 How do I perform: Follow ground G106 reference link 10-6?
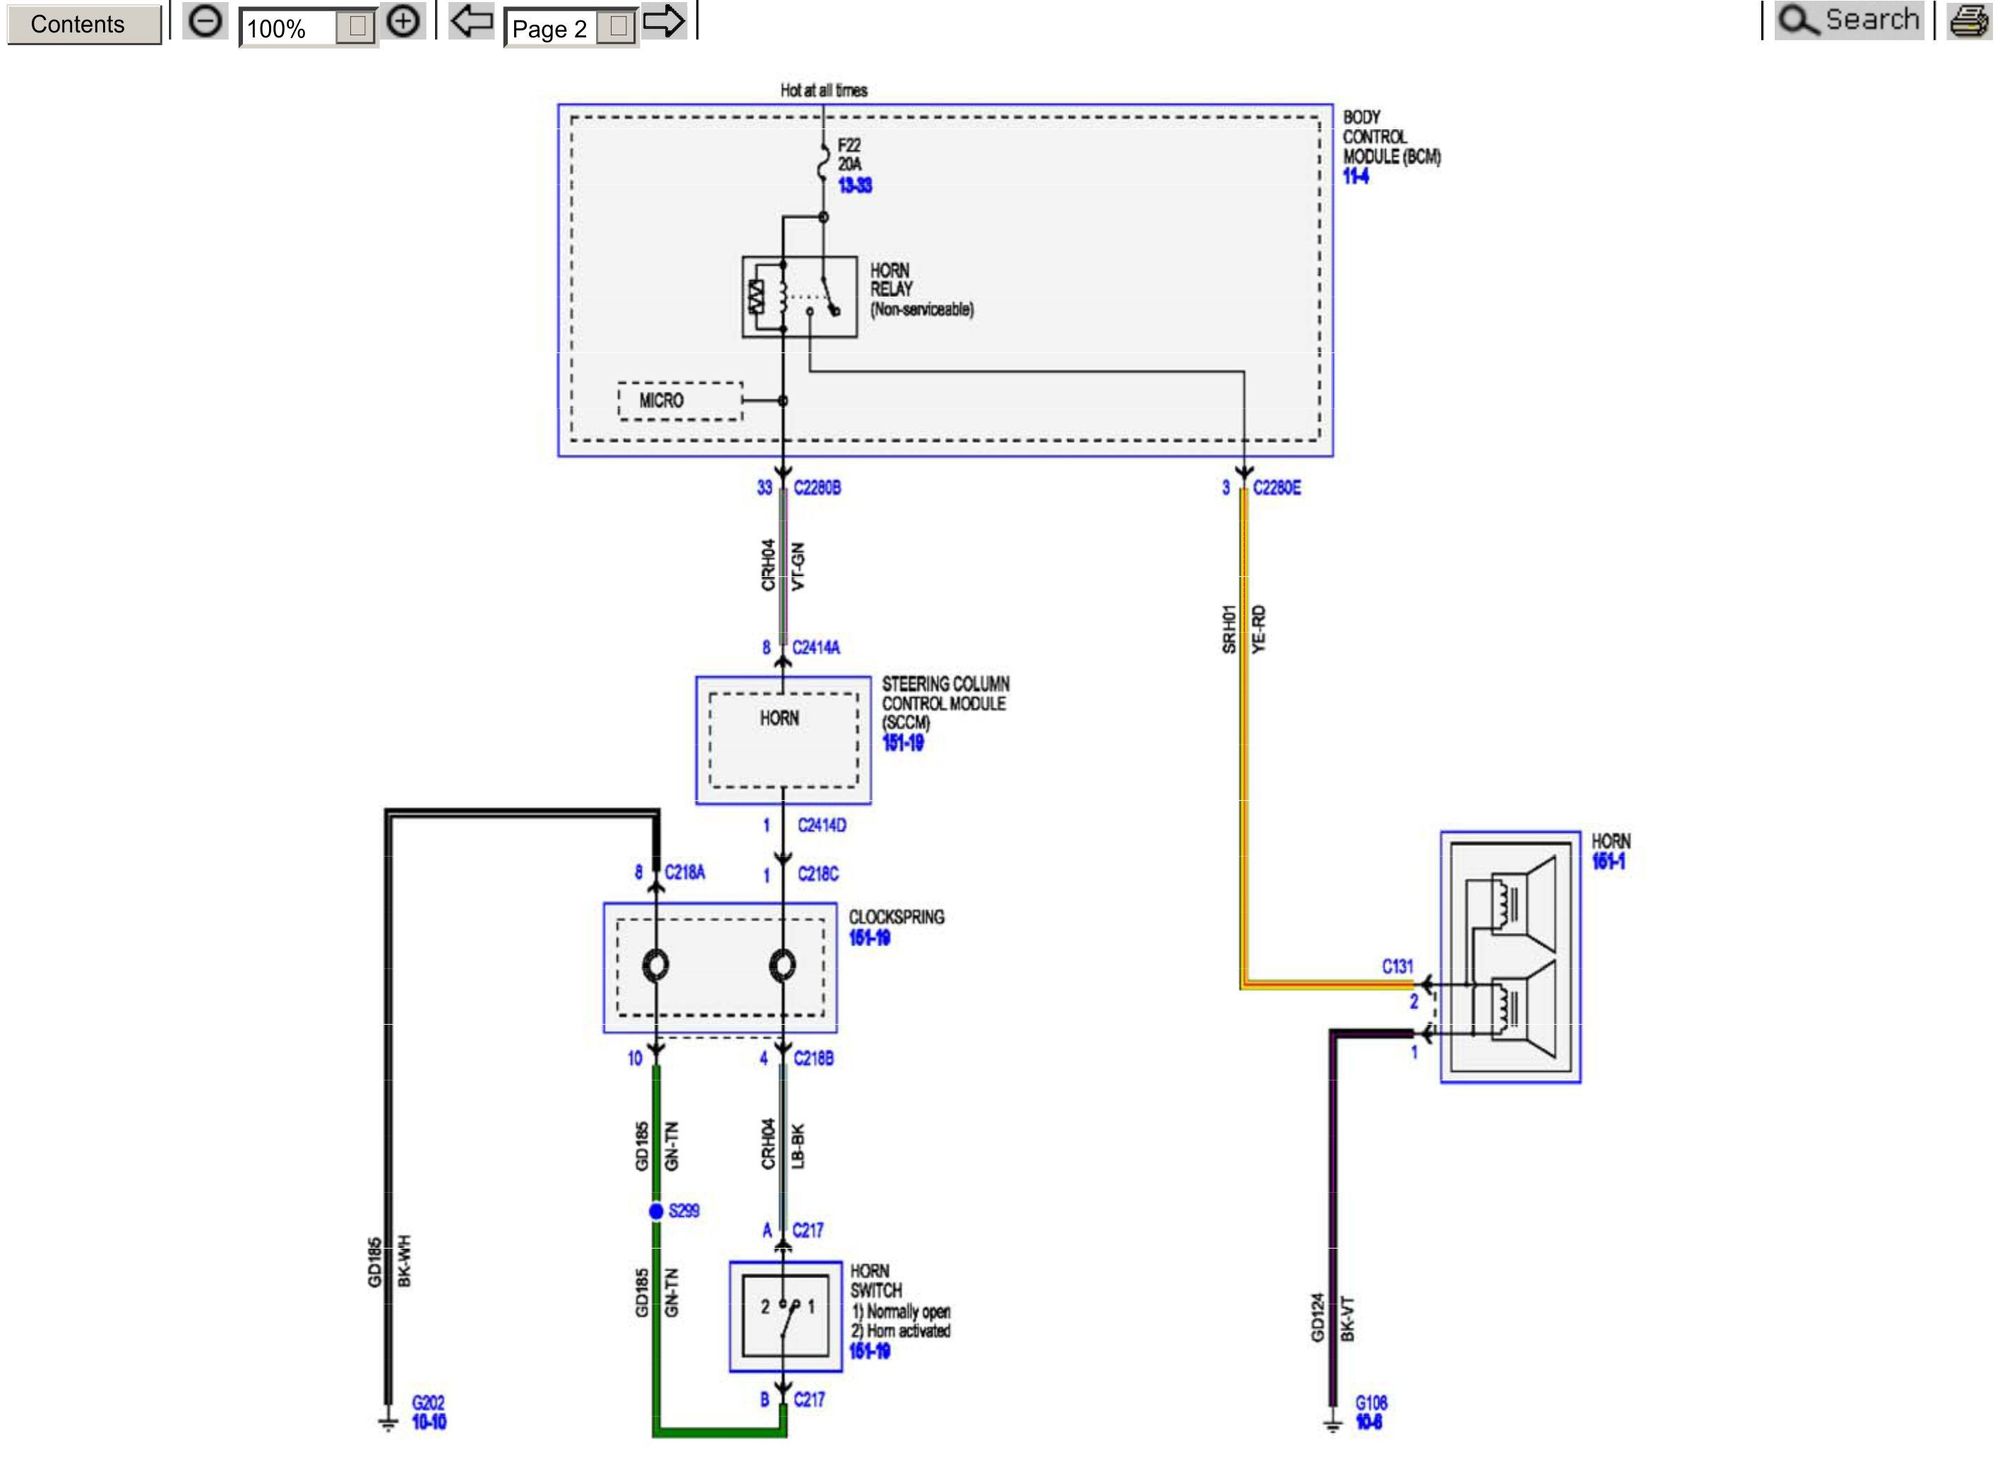coord(1369,1422)
